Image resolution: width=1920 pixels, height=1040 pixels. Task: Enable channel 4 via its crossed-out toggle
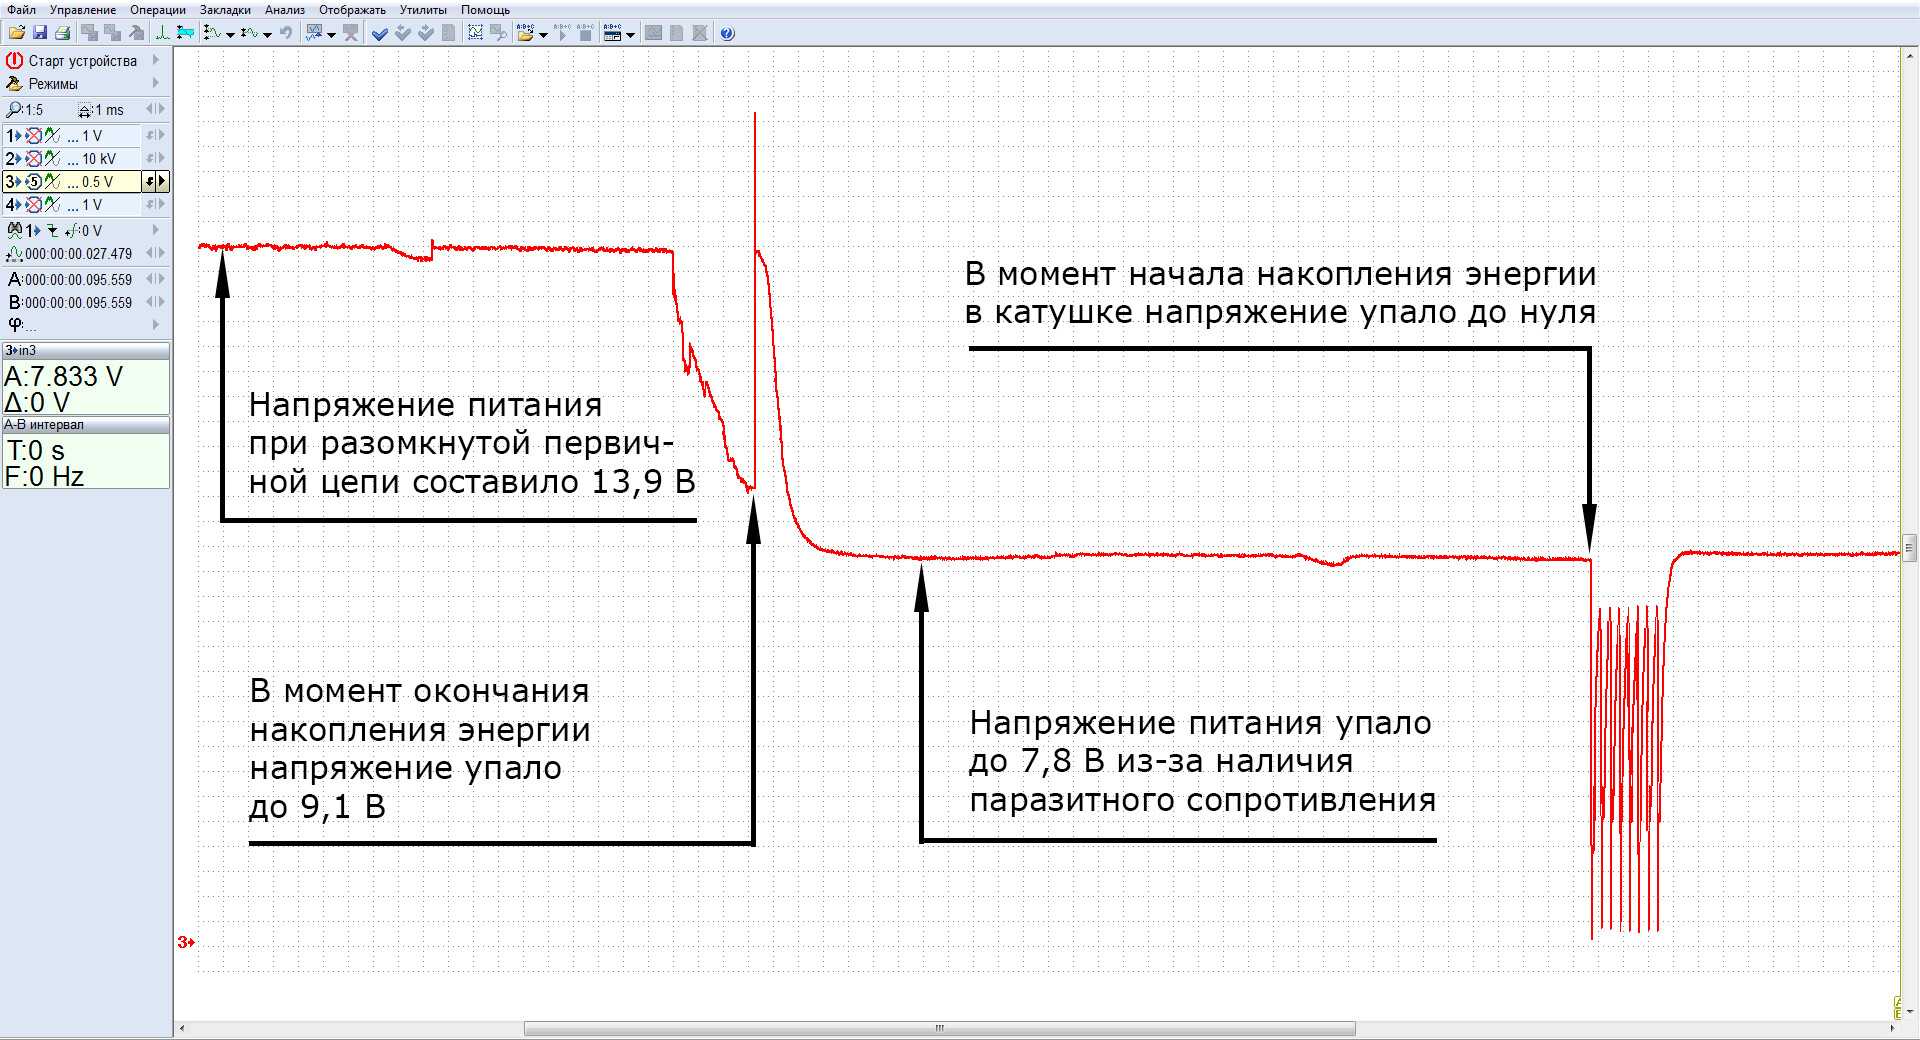point(33,205)
